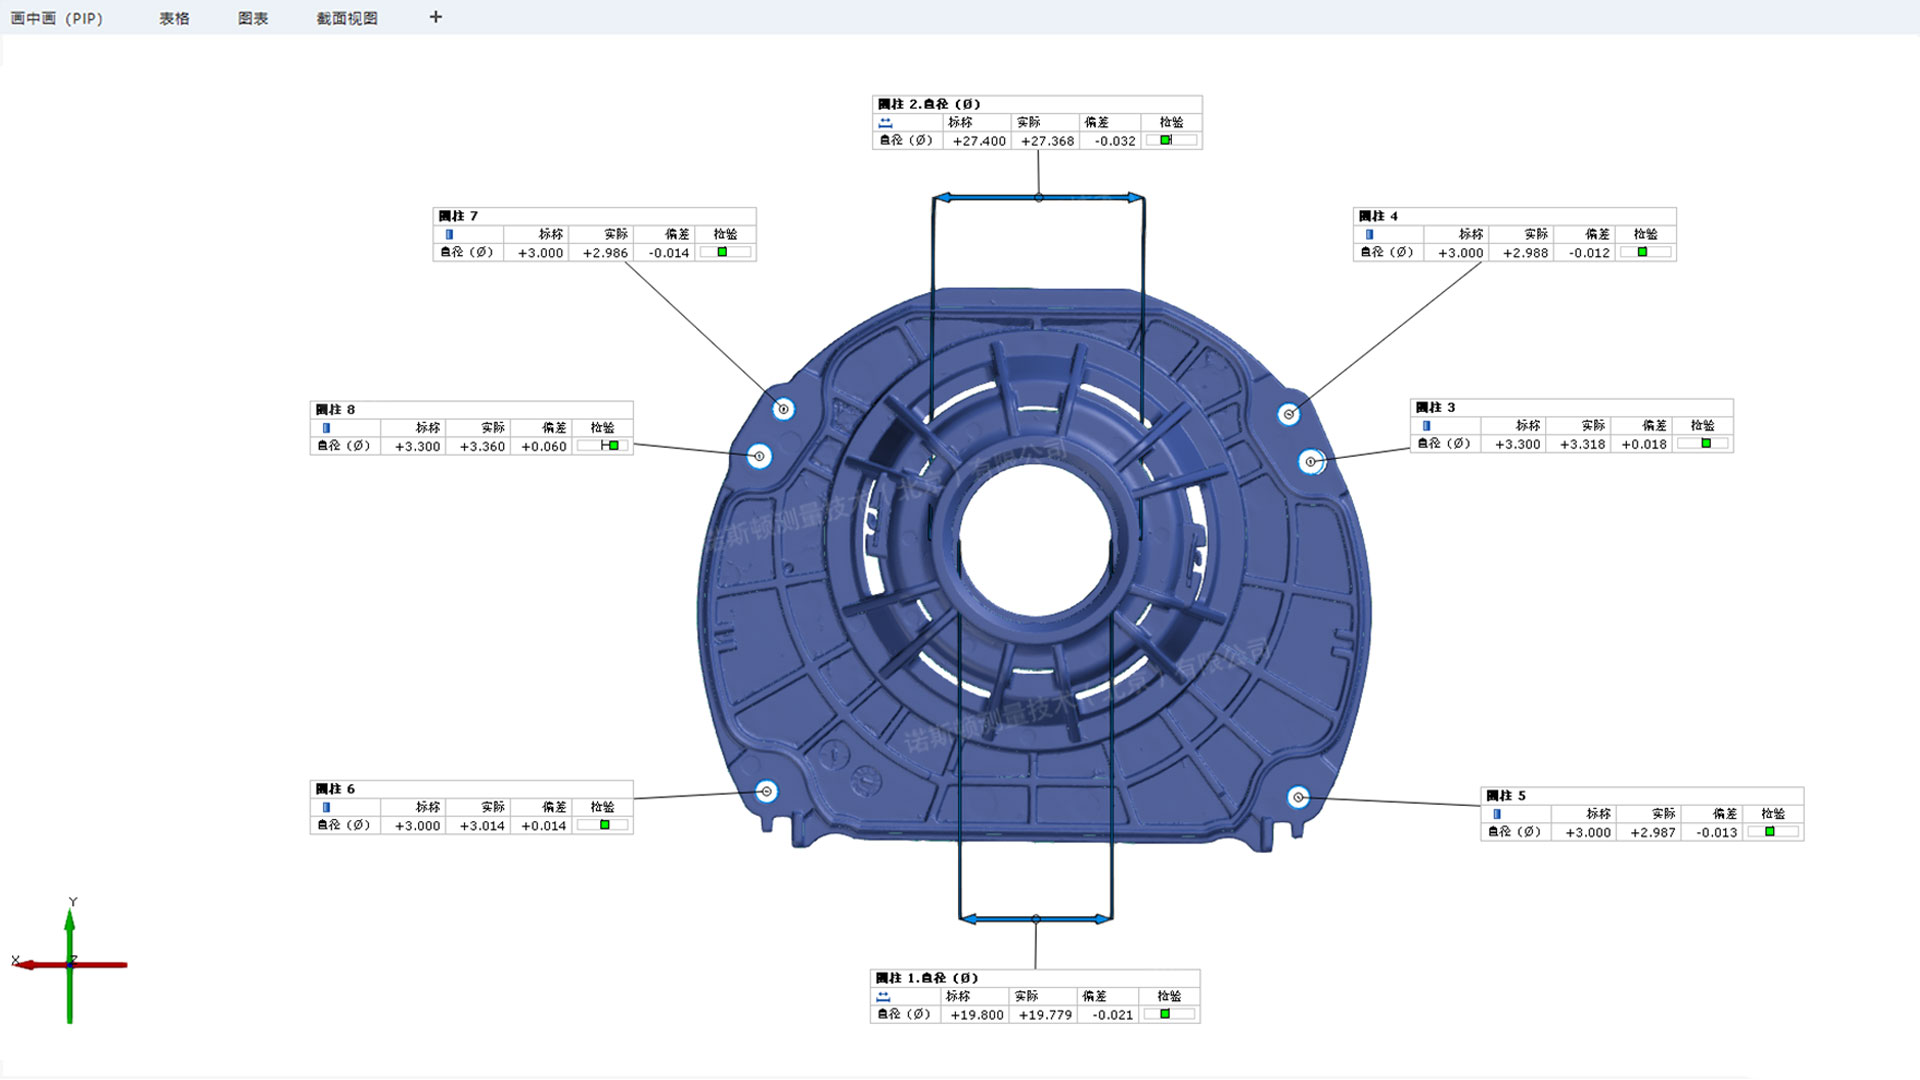This screenshot has height=1080, width=1920.
Task: Select the 圆柱 7 hole marker on the part
Action: pos(784,408)
